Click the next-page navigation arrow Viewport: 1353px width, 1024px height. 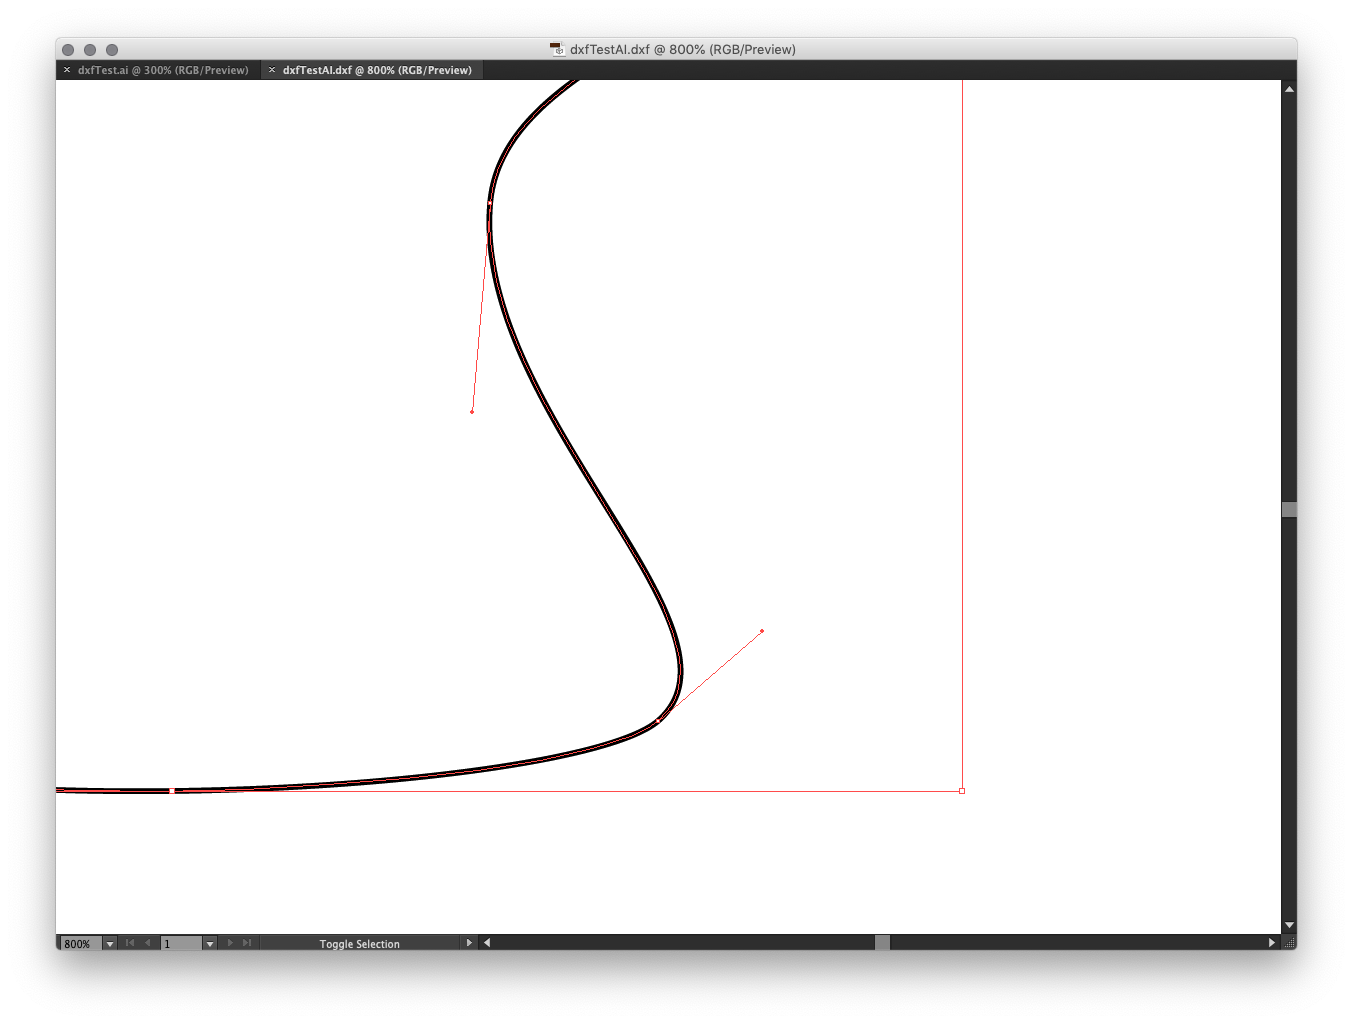click(x=229, y=942)
